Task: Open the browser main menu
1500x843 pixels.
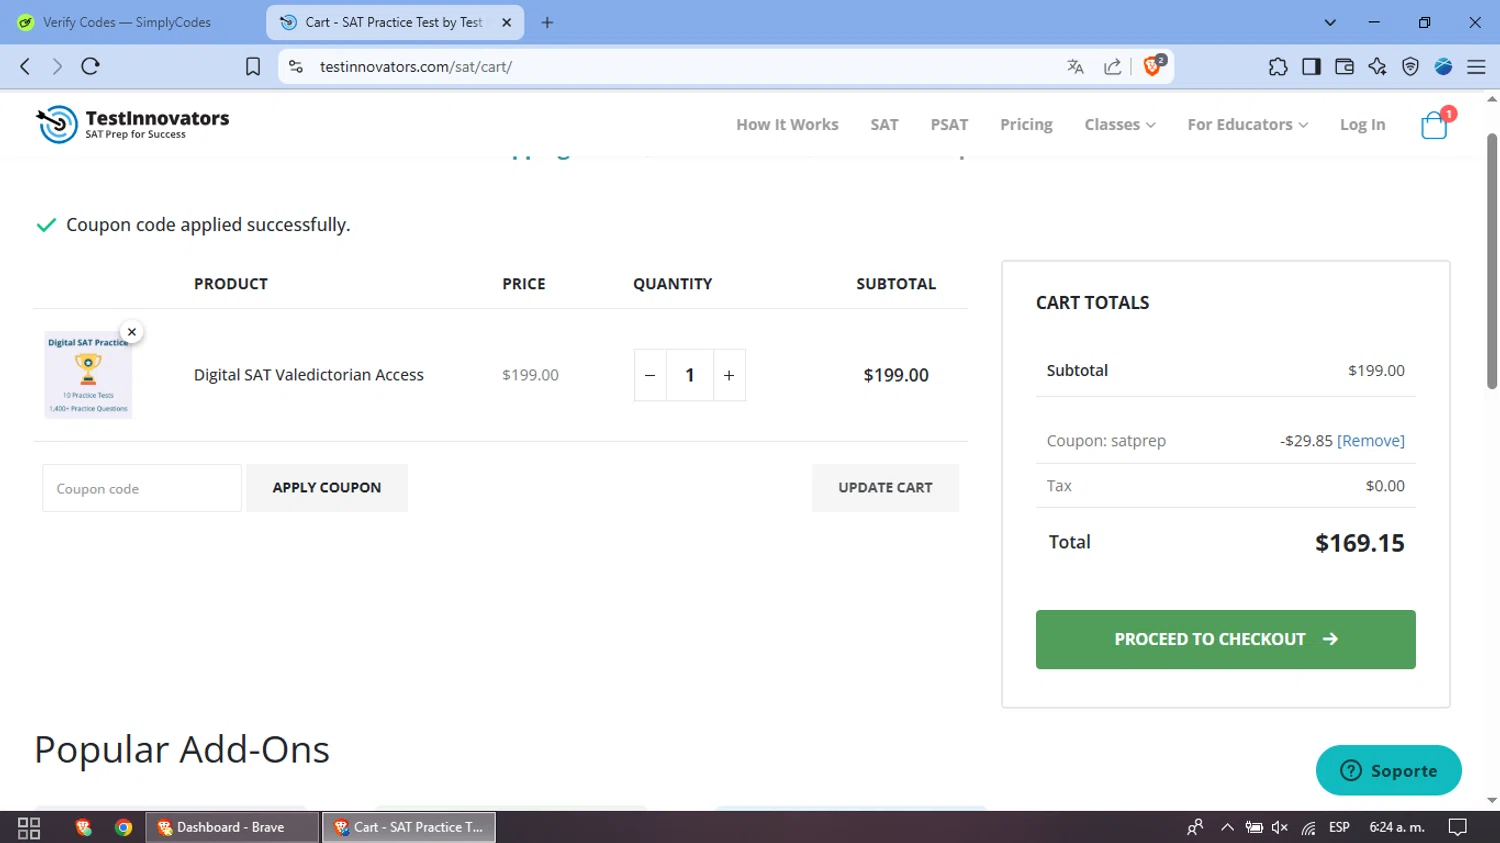Action: click(1476, 66)
